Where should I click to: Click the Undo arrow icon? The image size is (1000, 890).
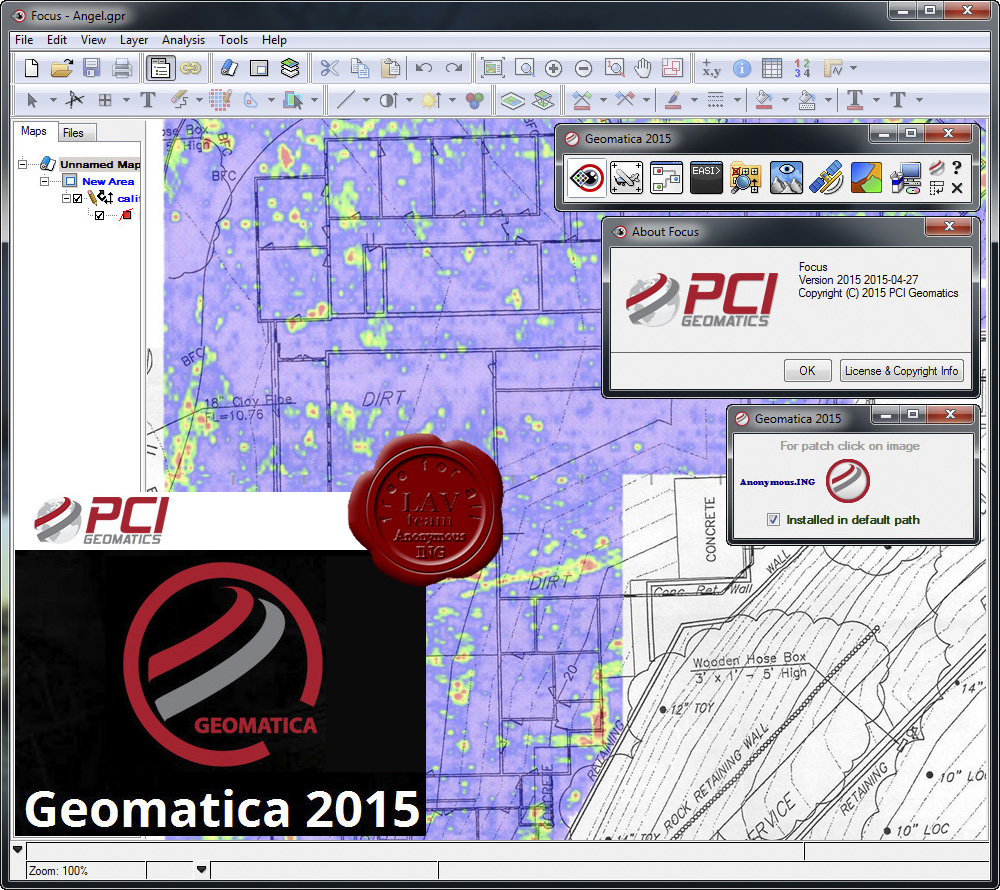point(423,68)
